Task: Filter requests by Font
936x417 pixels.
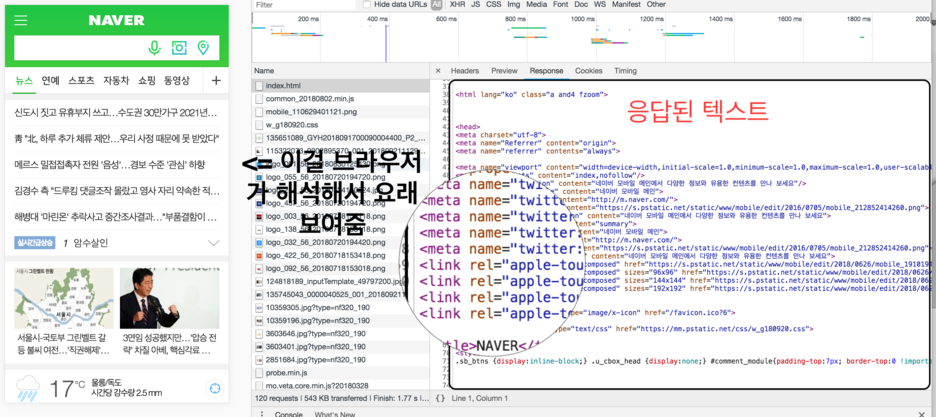Action: (x=561, y=4)
